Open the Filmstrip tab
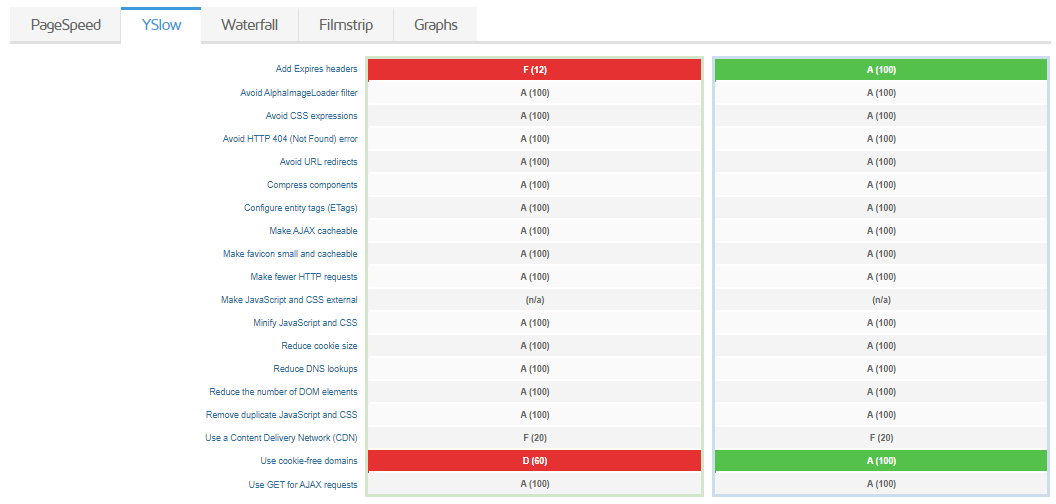 tap(346, 26)
